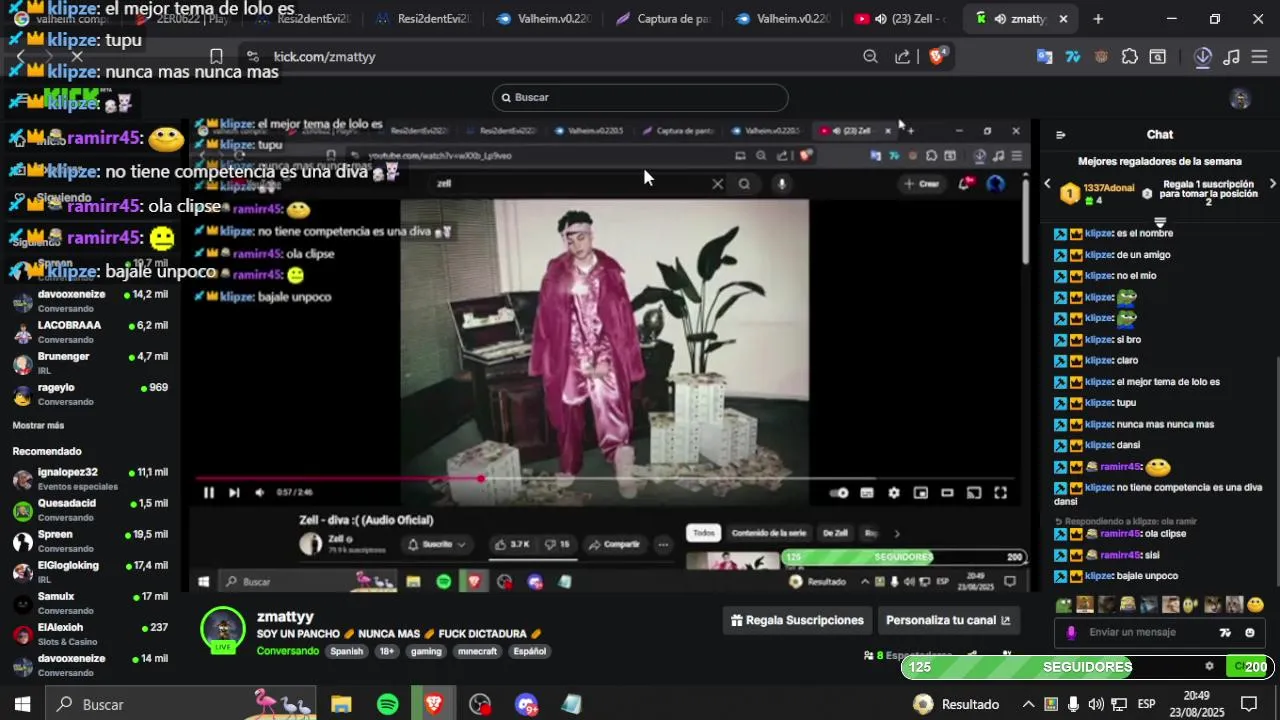The width and height of the screenshot is (1280, 720).
Task: Click the taskbar volume speaker icon
Action: pyautogui.click(x=1096, y=704)
